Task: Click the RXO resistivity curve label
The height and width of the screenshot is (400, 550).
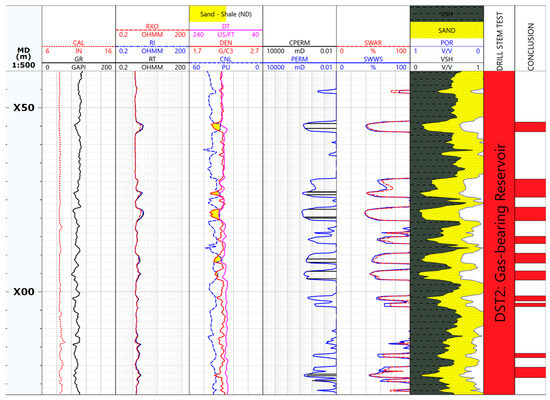Action: [x=152, y=27]
